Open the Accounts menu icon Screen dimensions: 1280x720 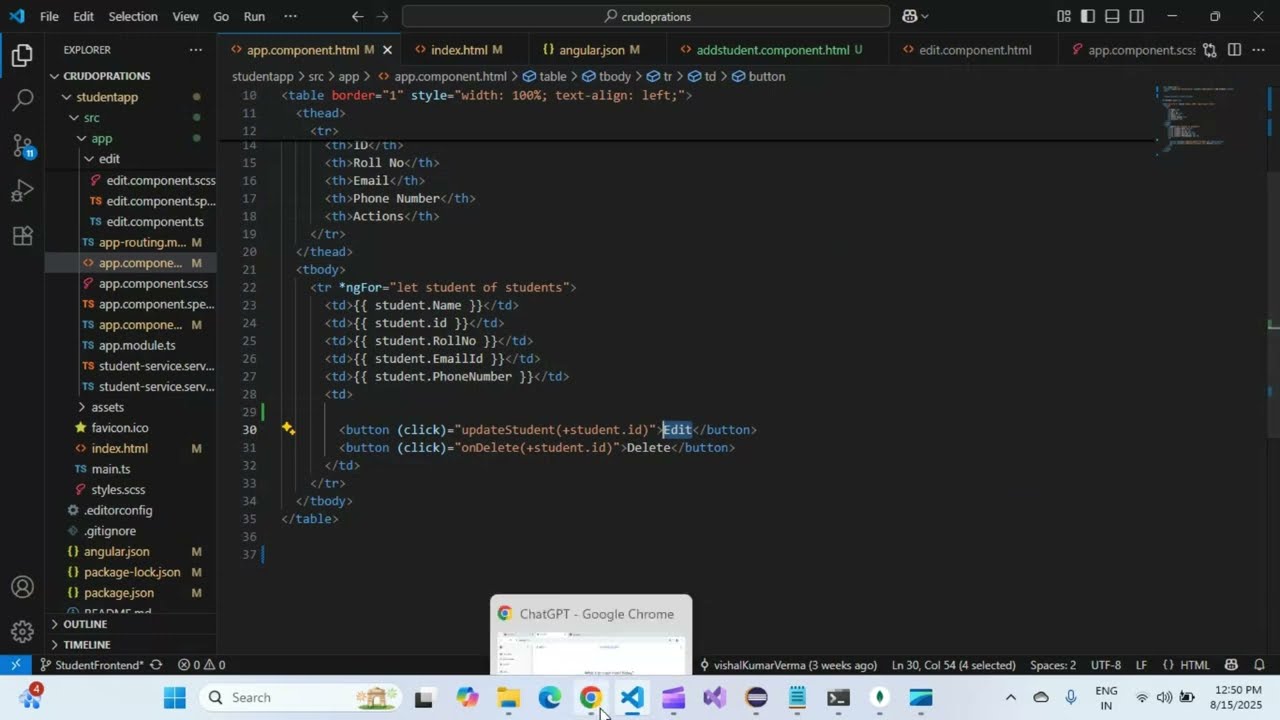pos(22,587)
